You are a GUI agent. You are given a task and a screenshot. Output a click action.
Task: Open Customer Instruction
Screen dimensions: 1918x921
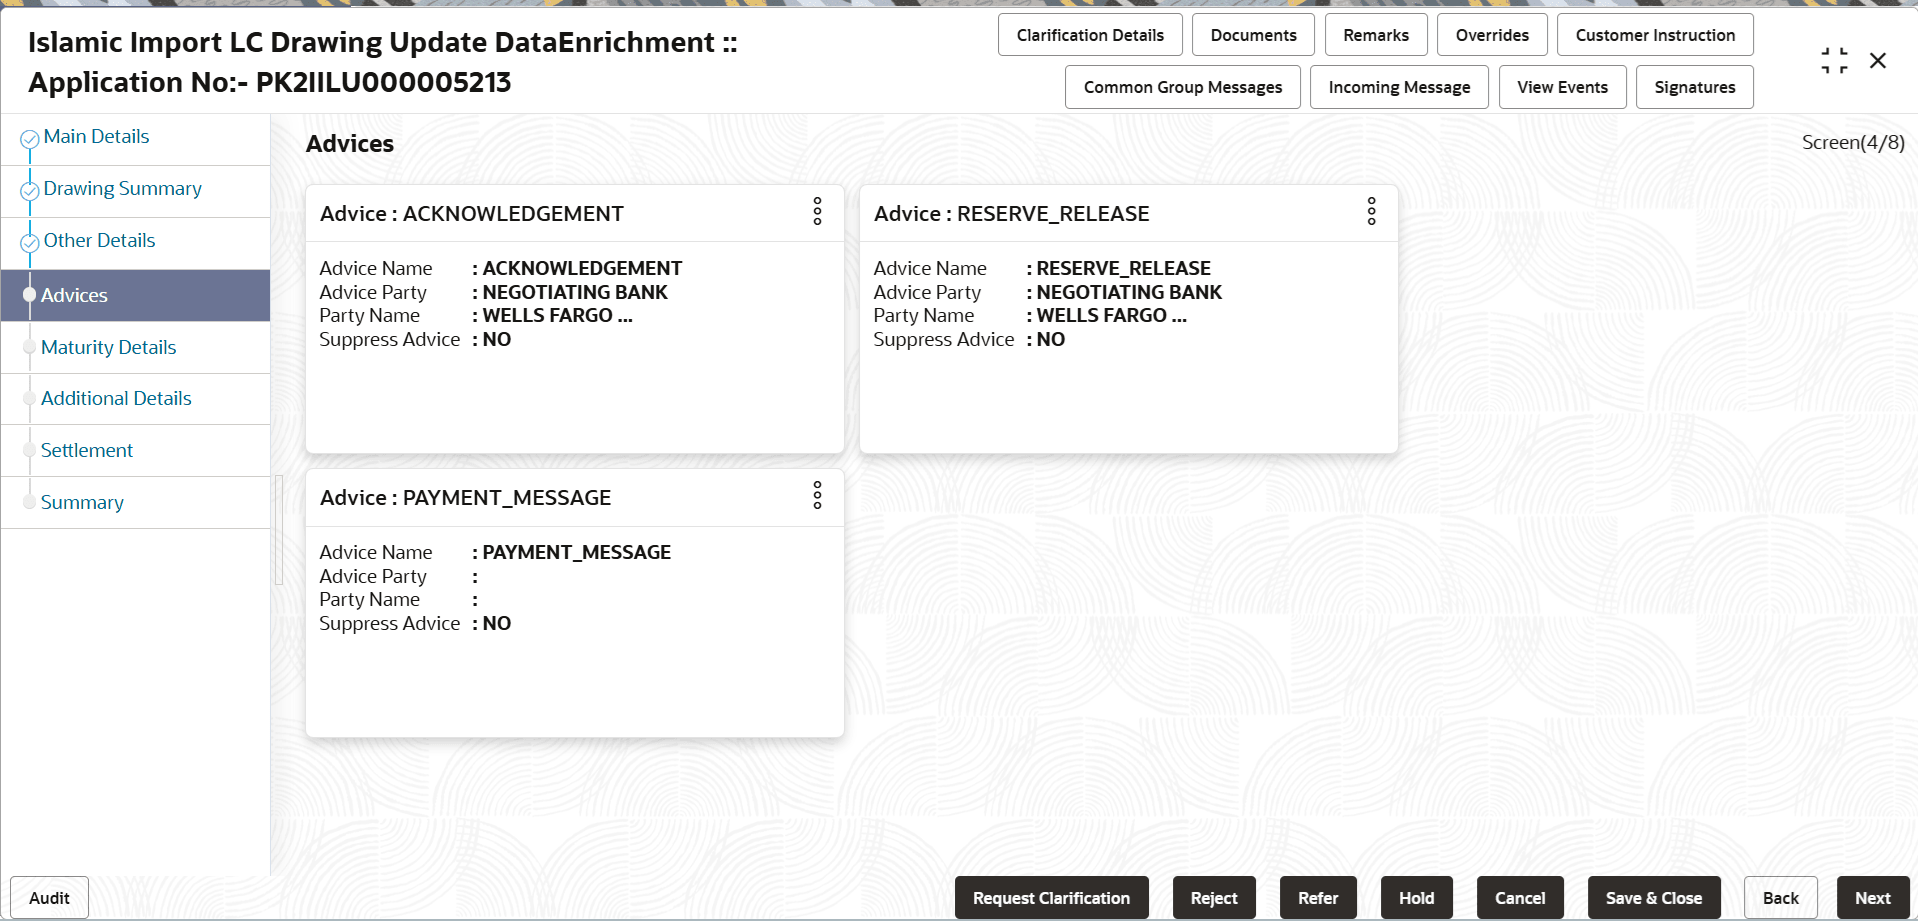[x=1655, y=35]
